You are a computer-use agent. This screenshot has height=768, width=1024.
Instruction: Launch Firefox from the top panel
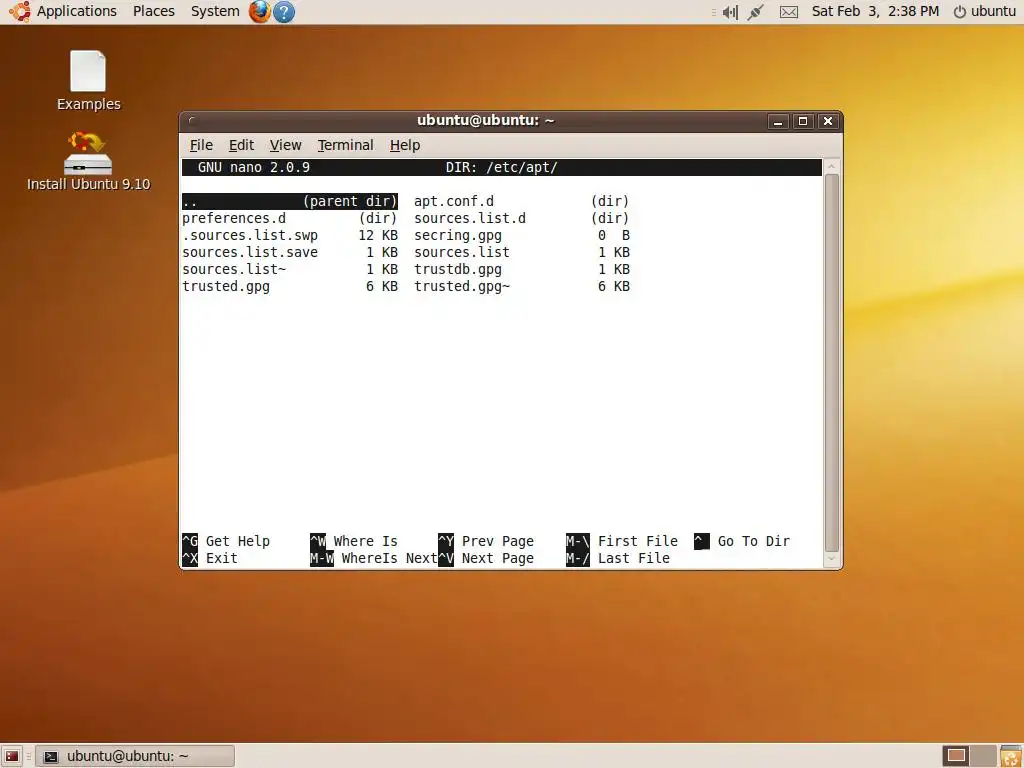click(x=259, y=11)
